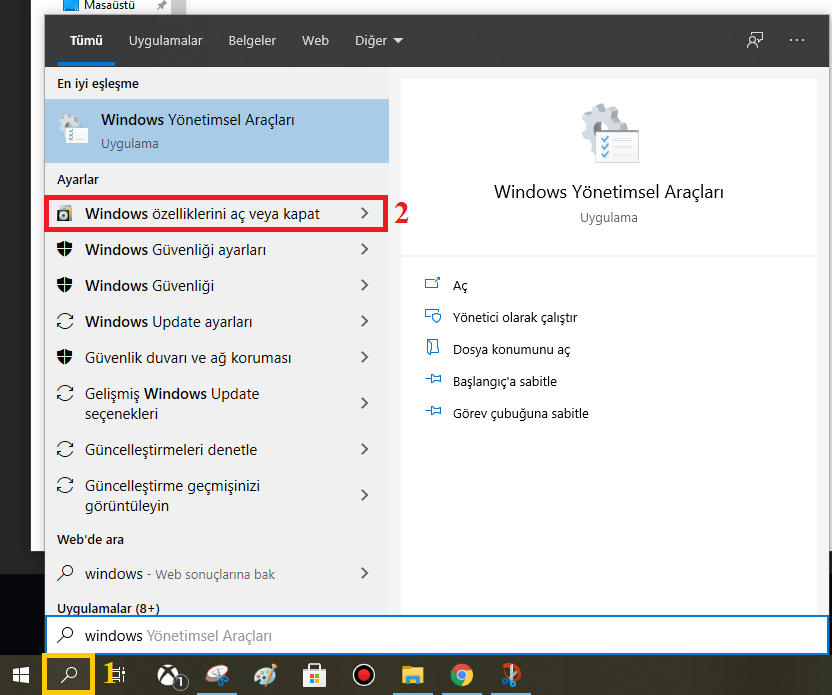Expand the arrow in the Windows Güvenliği row

(x=365, y=285)
